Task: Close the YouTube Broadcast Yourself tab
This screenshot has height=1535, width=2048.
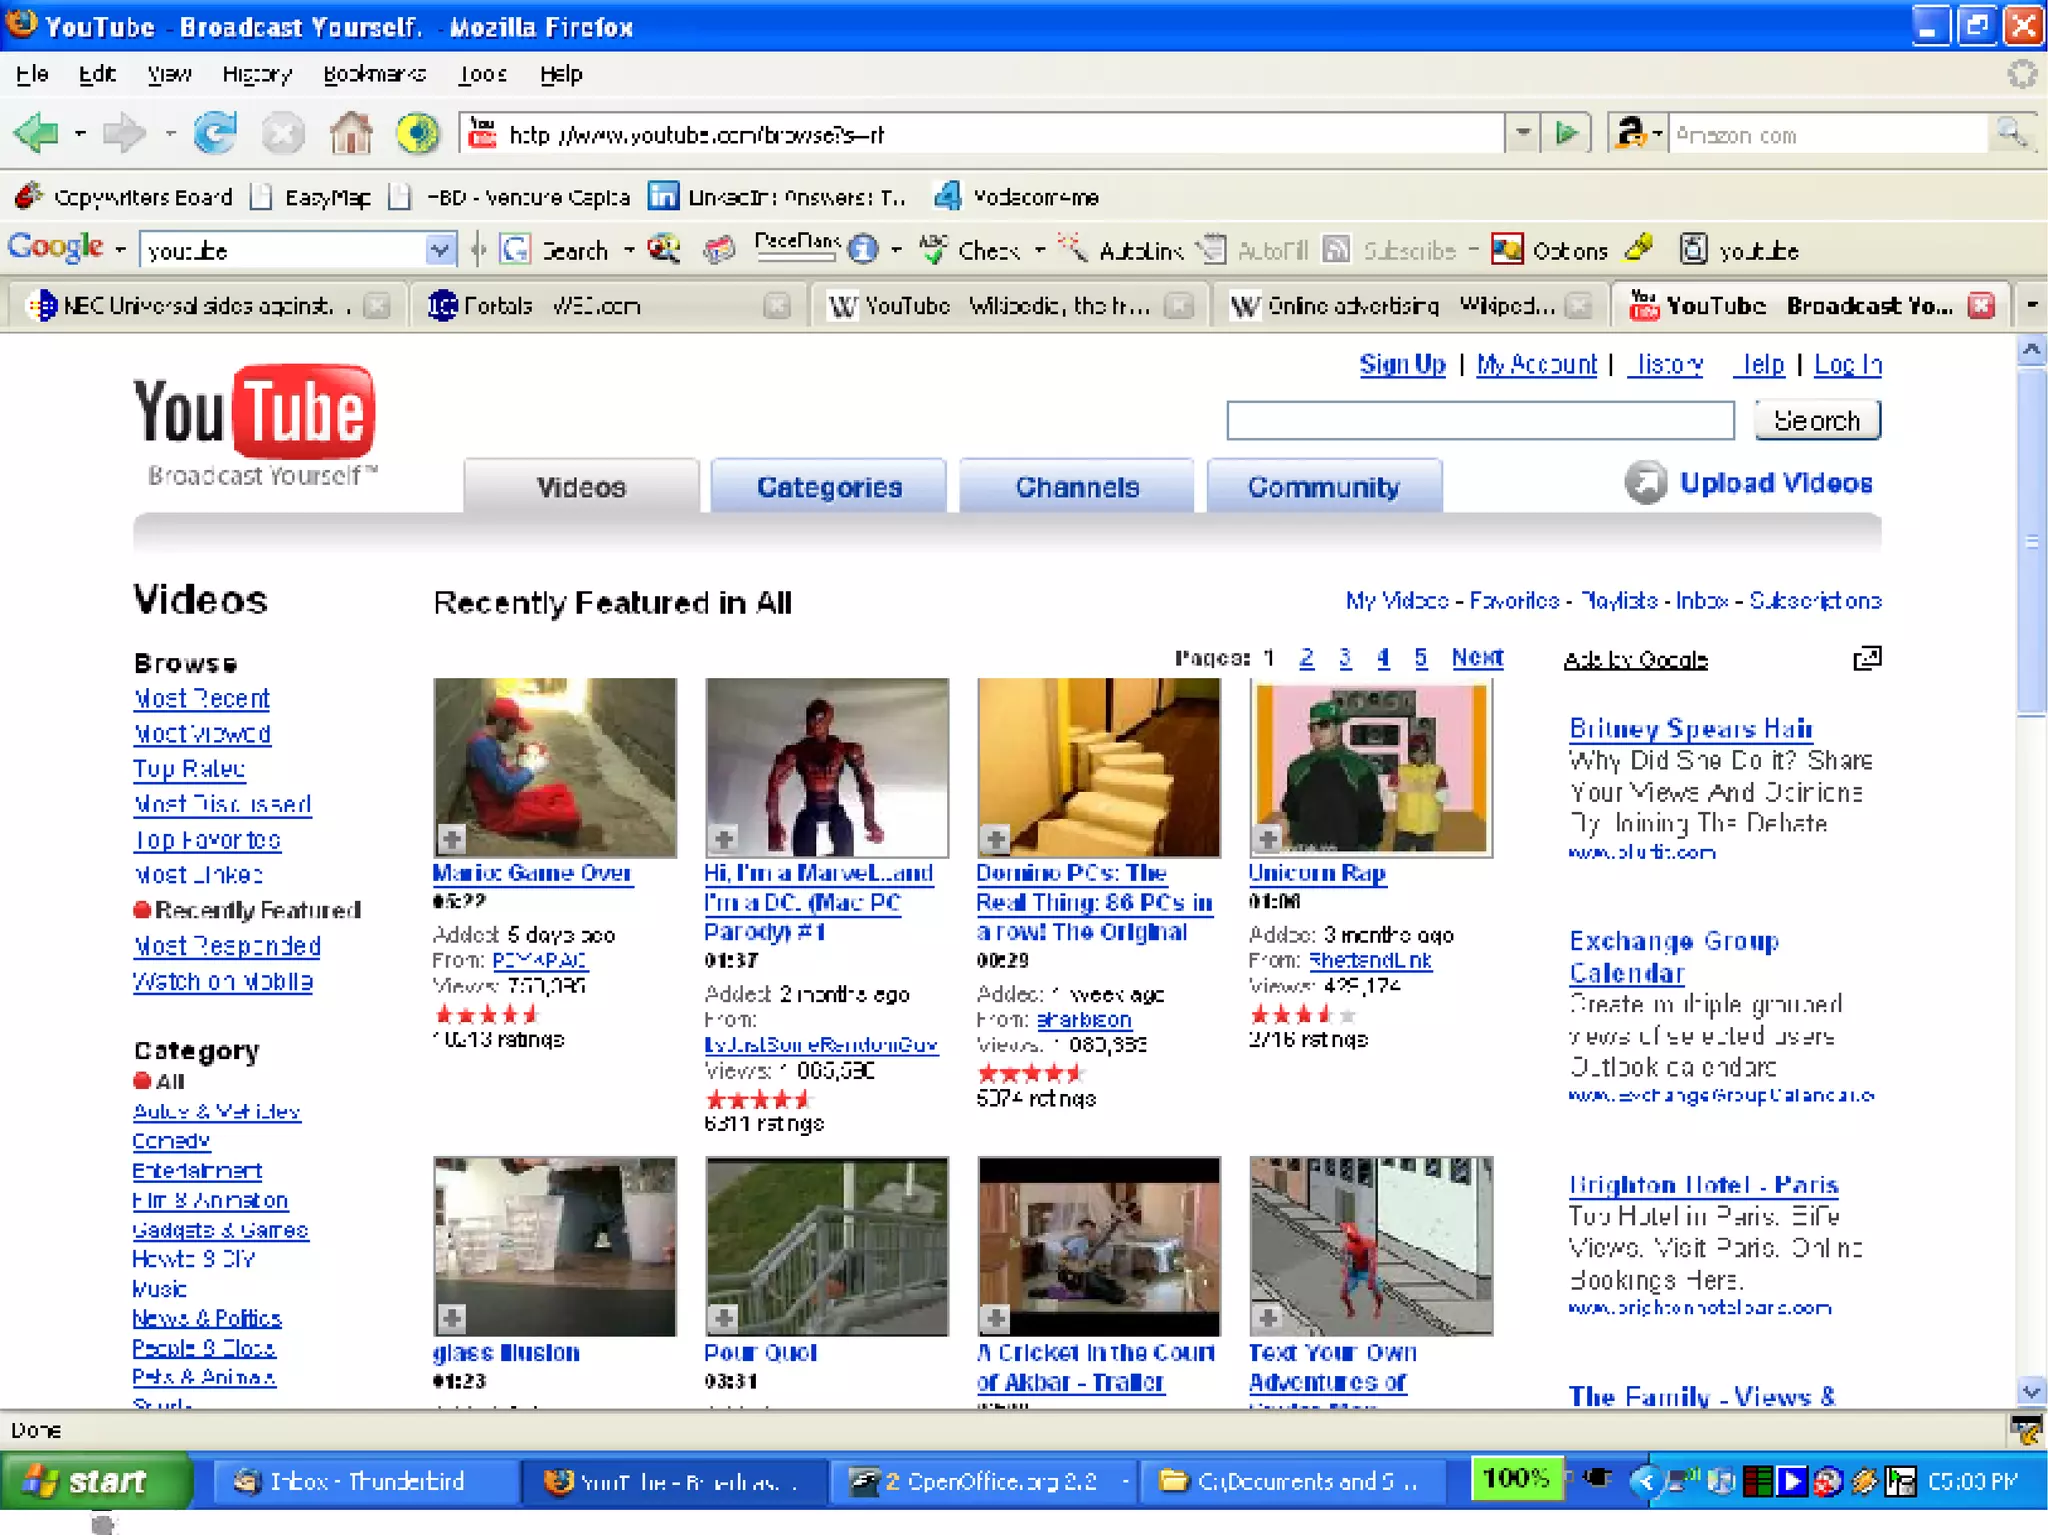Action: [x=1981, y=305]
